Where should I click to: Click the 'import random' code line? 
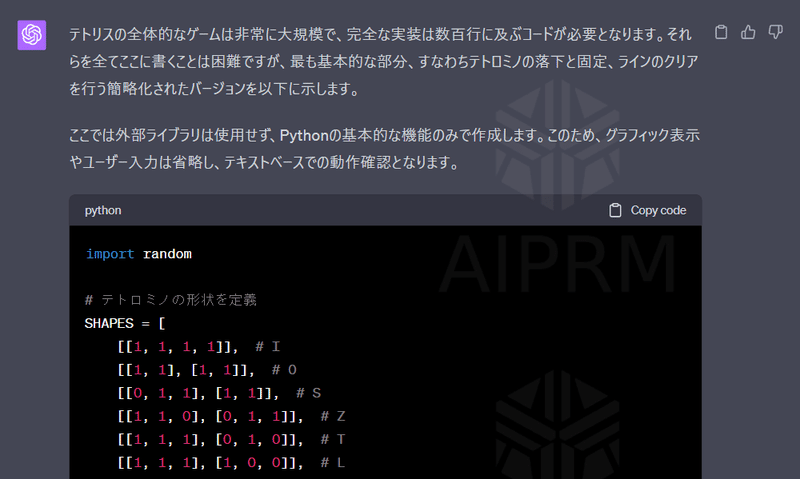(x=139, y=254)
